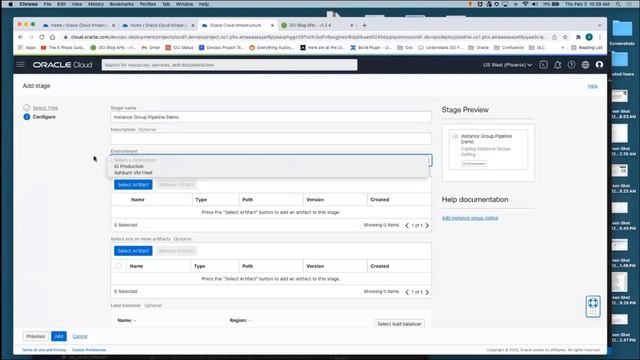
Task: Open the Chrome Bookmarks menu
Action: (x=122, y=4)
